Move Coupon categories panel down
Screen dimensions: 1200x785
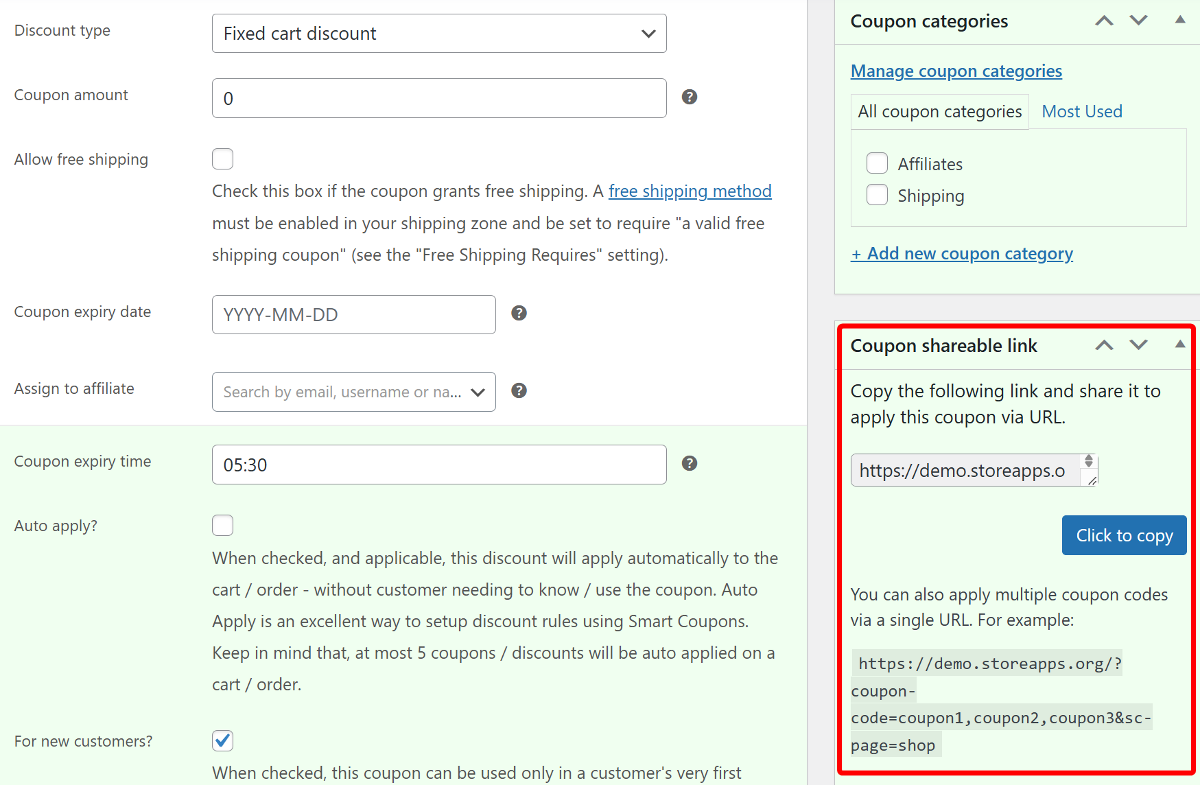pyautogui.click(x=1139, y=21)
